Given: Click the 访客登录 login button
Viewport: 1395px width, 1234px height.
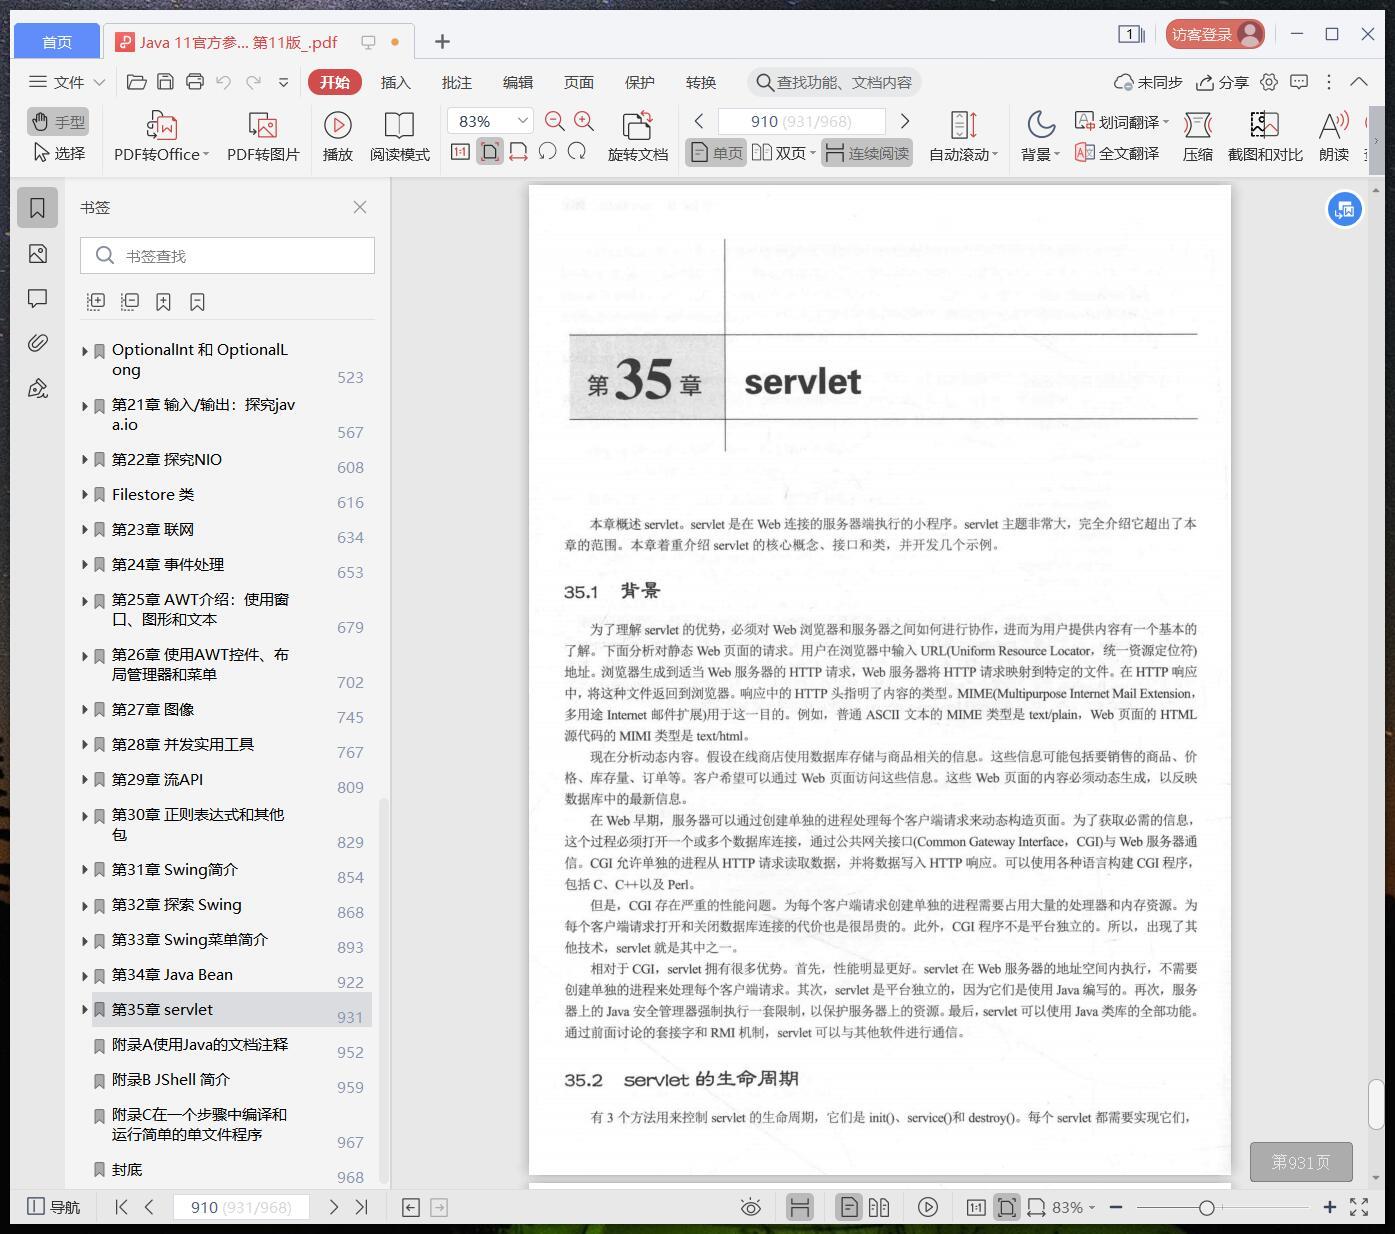Looking at the screenshot, I should click(x=1215, y=34).
